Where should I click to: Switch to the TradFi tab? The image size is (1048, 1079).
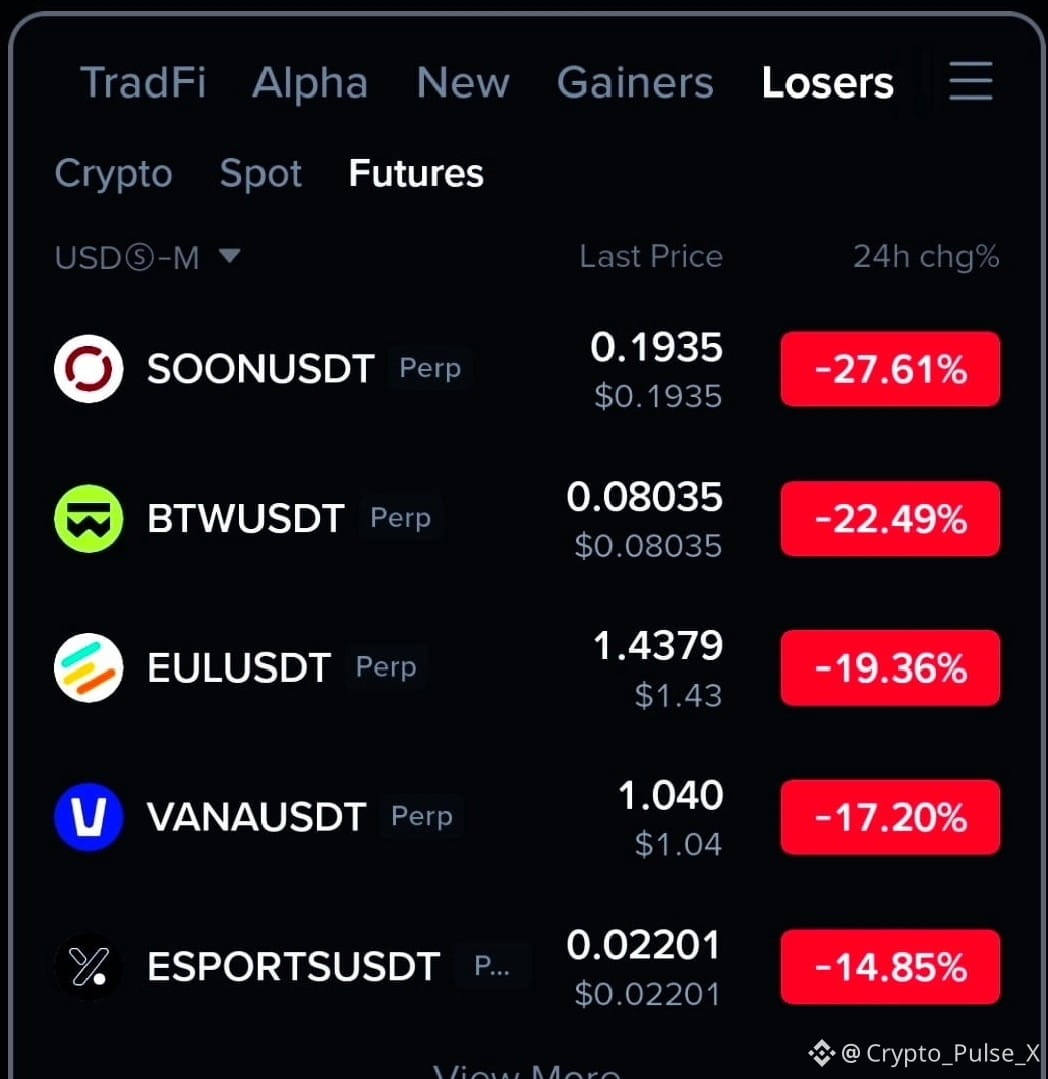pos(143,83)
